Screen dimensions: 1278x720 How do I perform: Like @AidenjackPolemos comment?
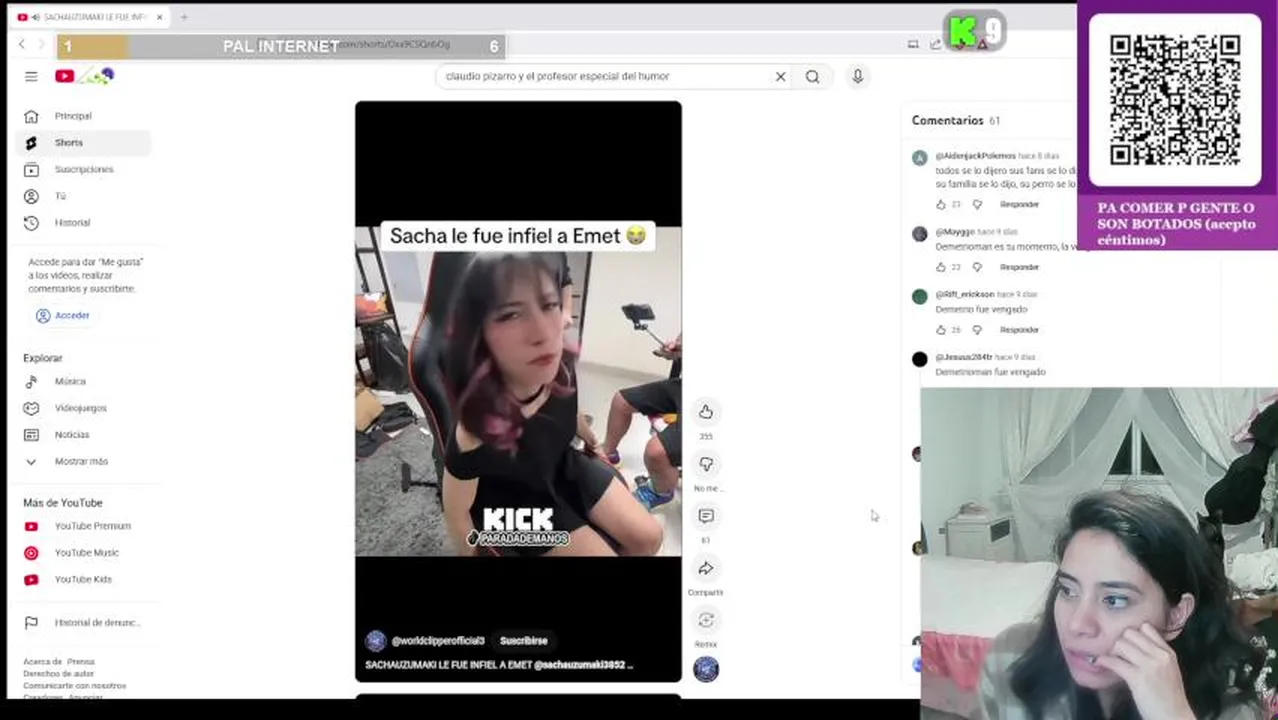940,204
